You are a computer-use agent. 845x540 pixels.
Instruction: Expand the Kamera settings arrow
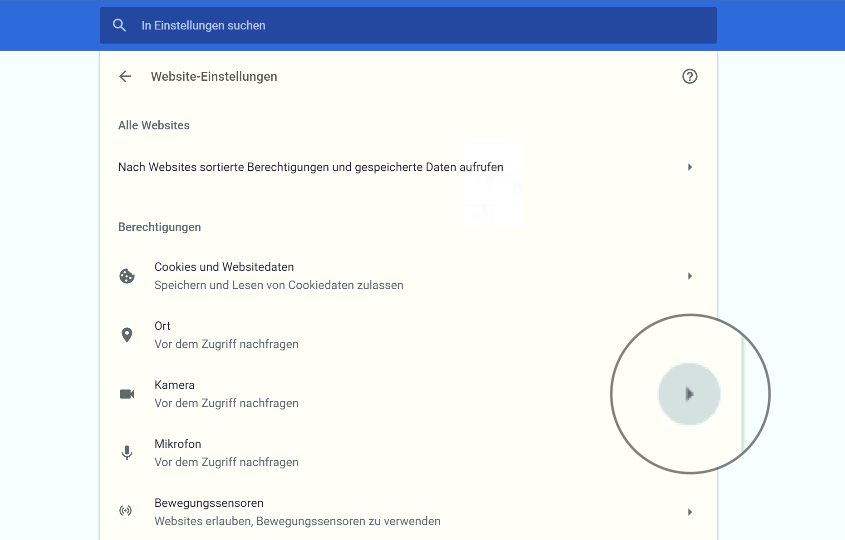pyautogui.click(x=689, y=394)
